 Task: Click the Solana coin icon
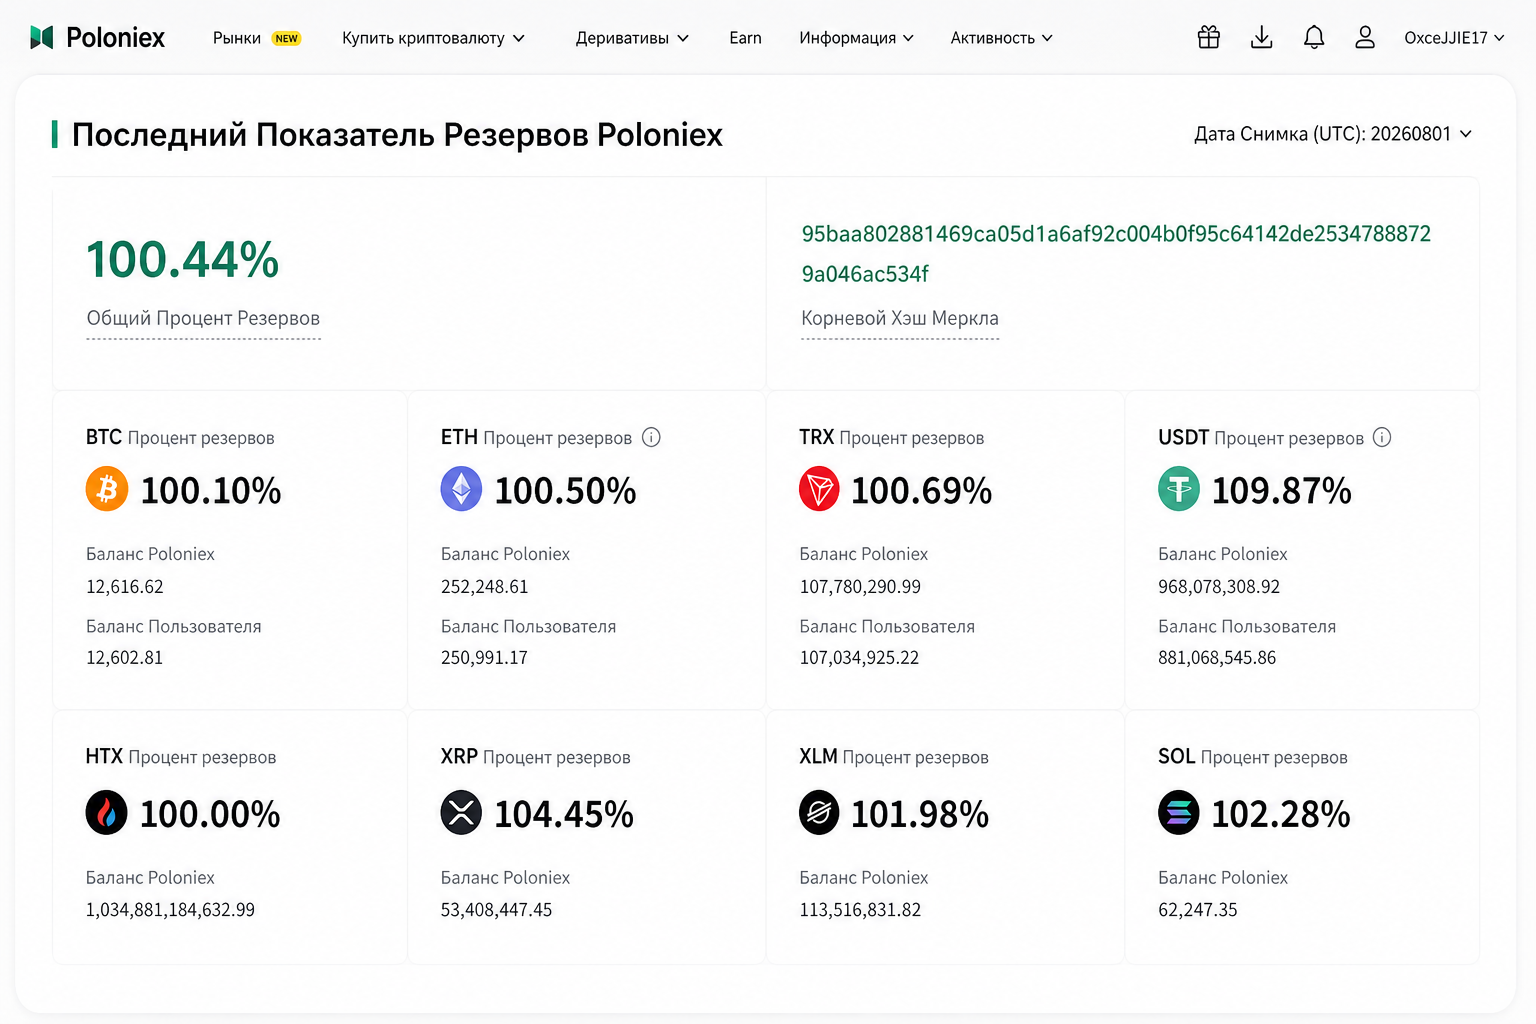pos(1178,812)
